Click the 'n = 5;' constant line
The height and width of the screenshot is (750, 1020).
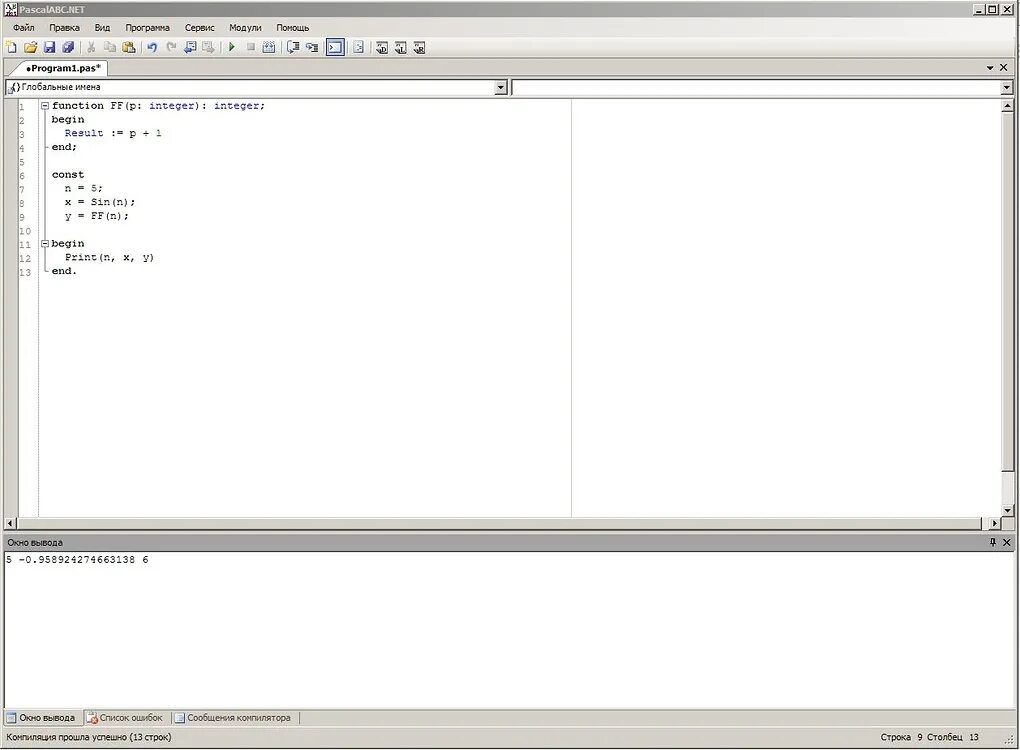(83, 188)
